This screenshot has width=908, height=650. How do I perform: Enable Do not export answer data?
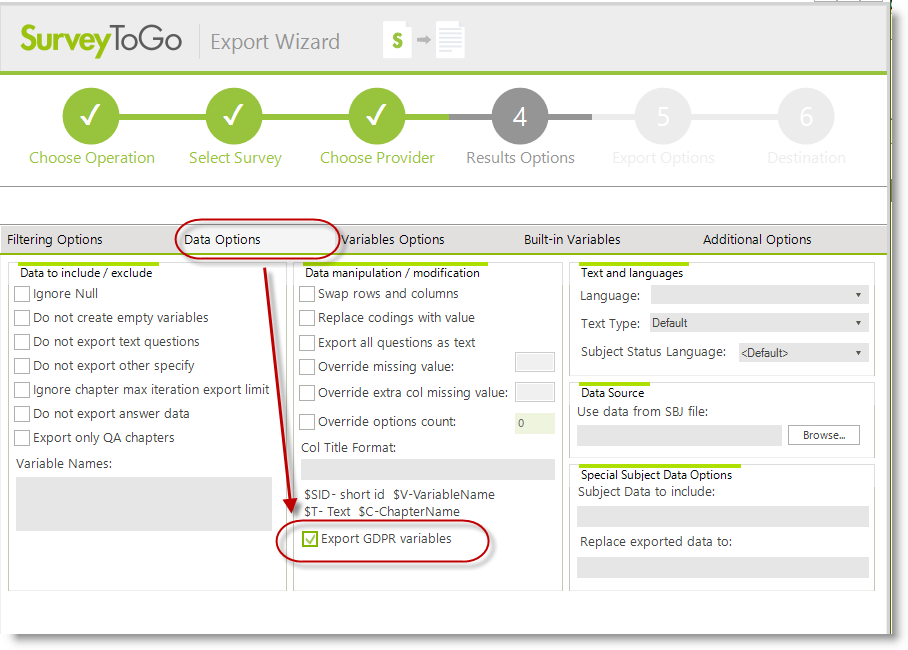pos(22,414)
